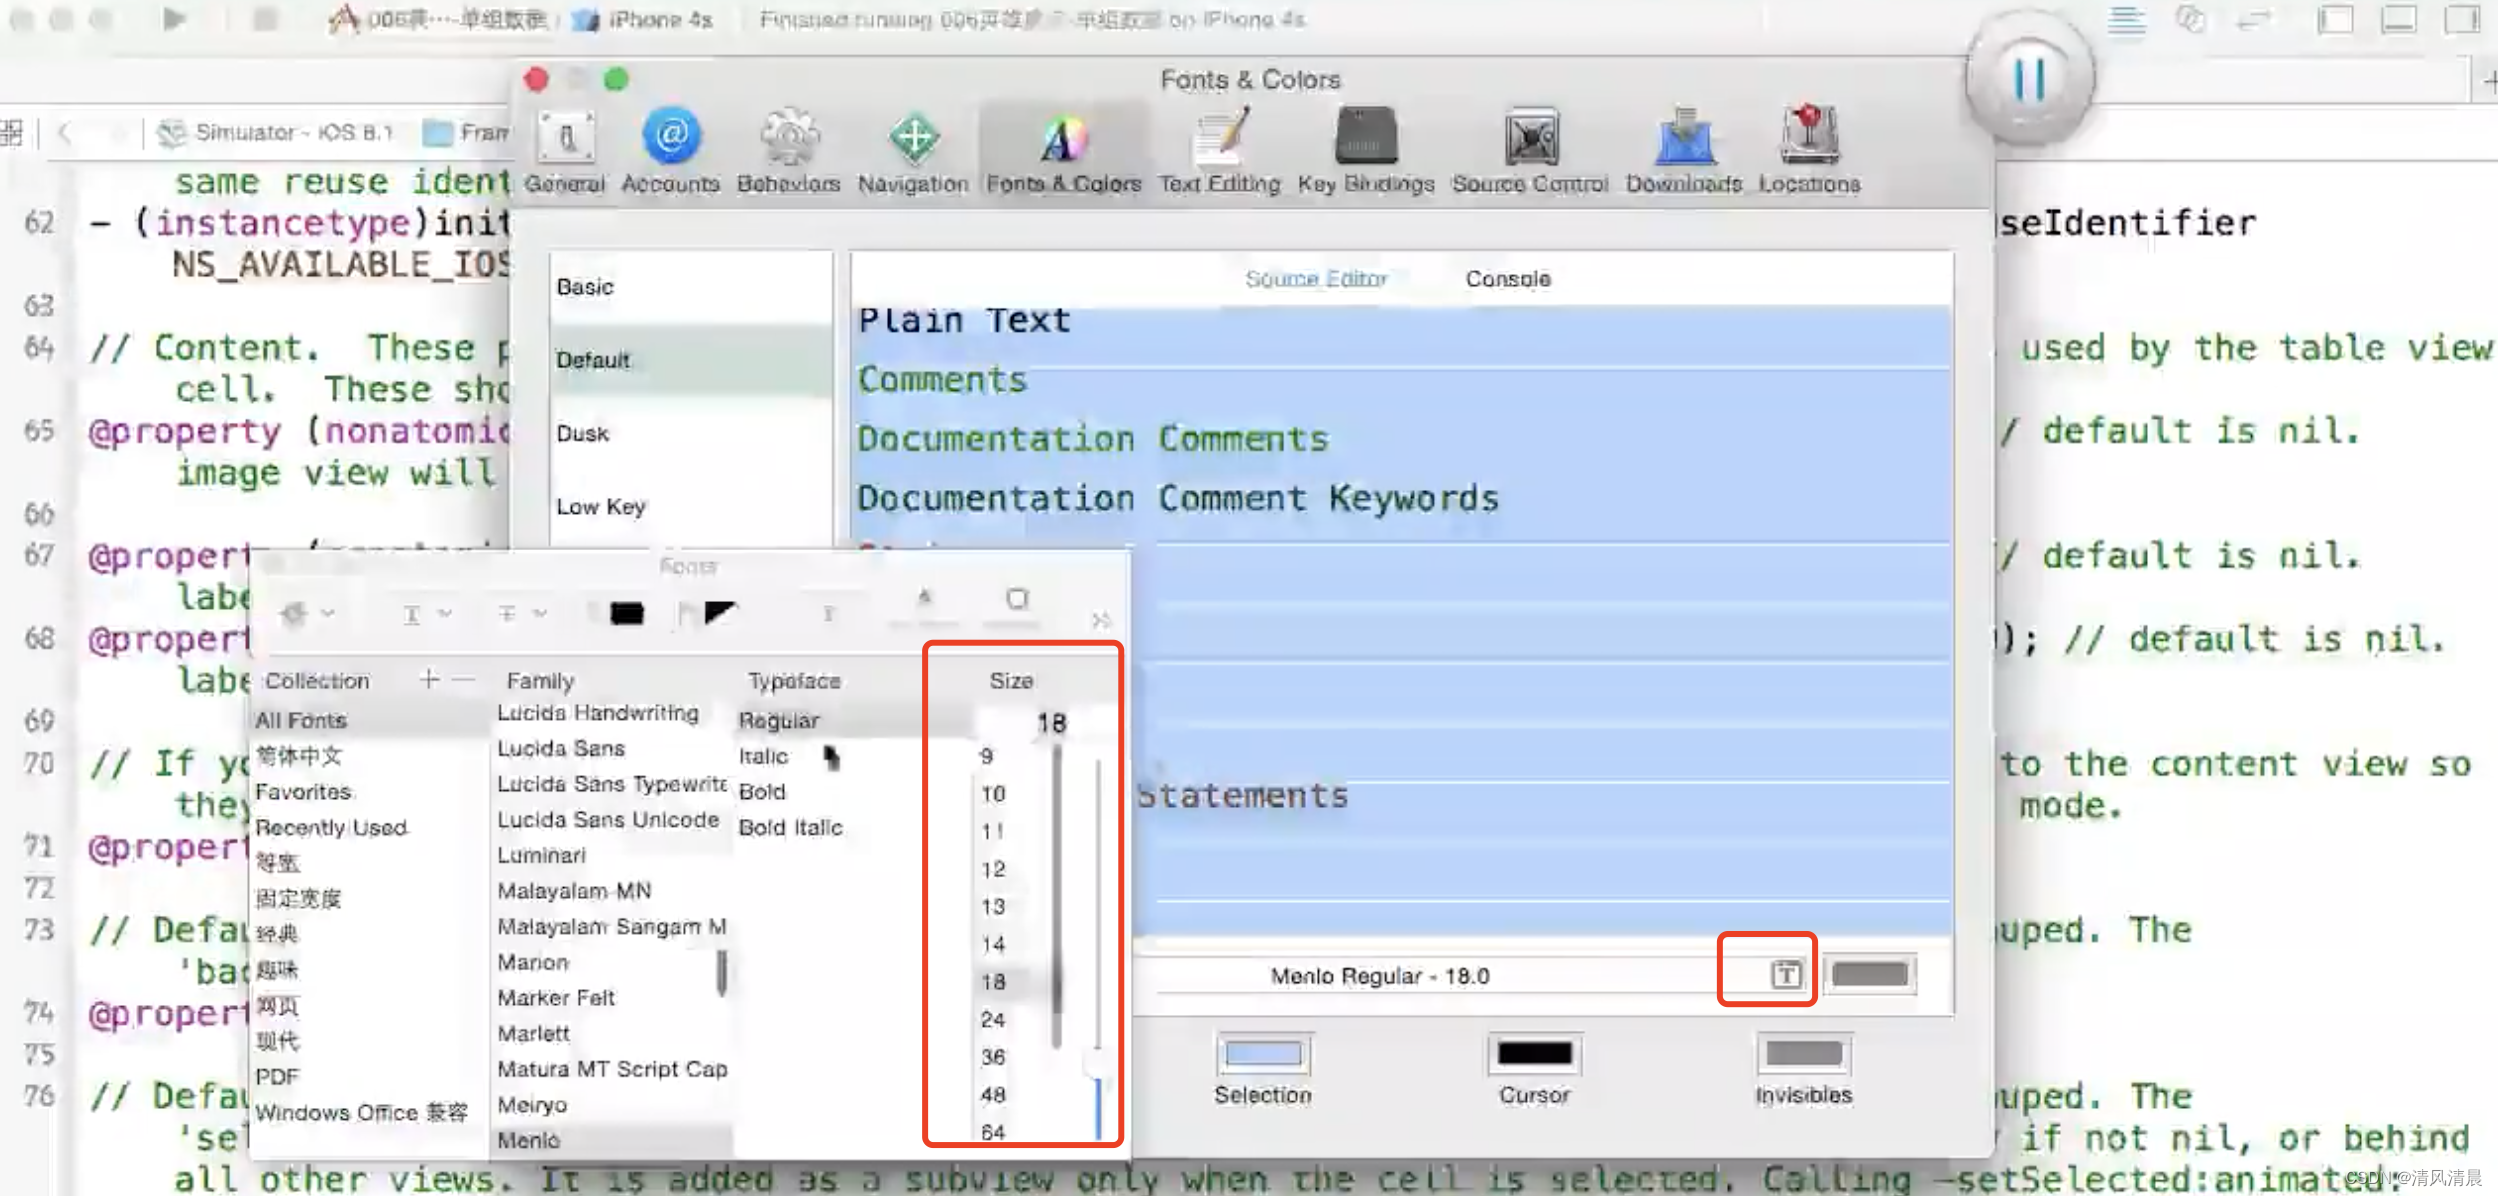Select the Marker Felt font family
This screenshot has width=2498, height=1196.
pos(612,998)
